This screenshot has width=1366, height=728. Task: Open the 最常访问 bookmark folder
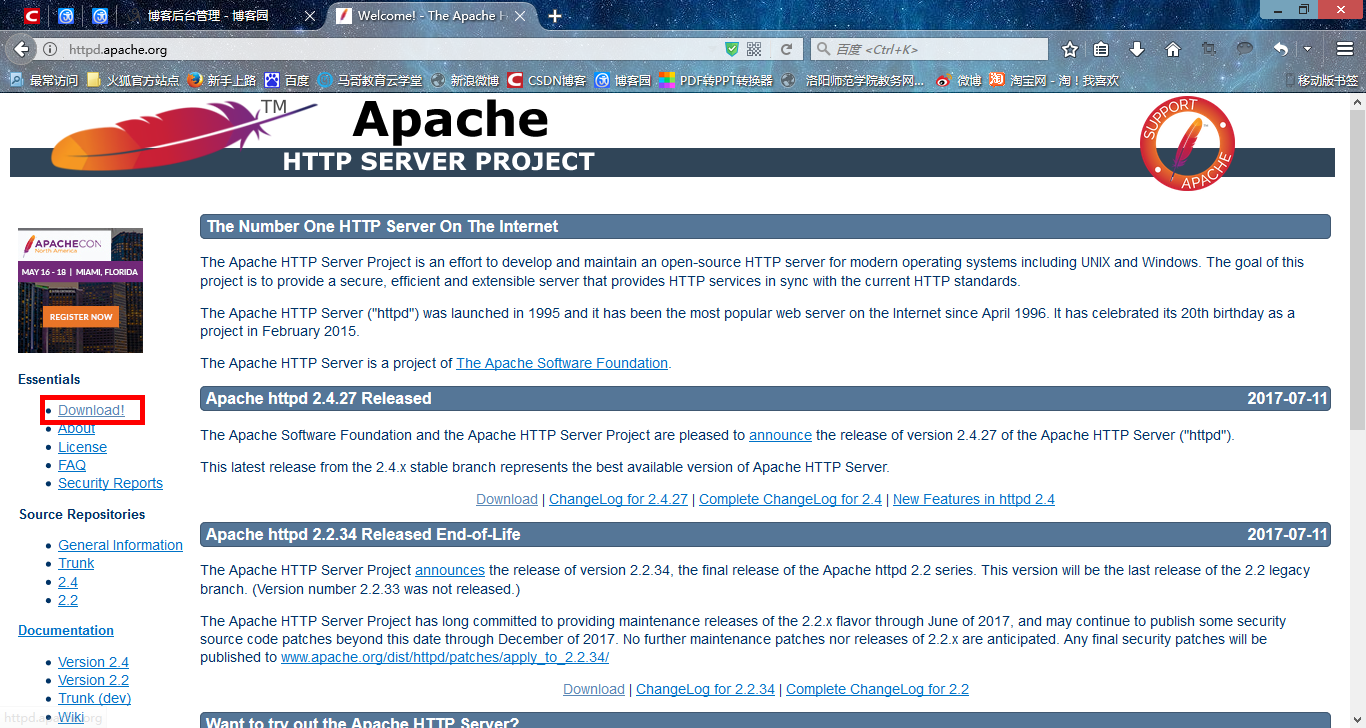[44, 80]
